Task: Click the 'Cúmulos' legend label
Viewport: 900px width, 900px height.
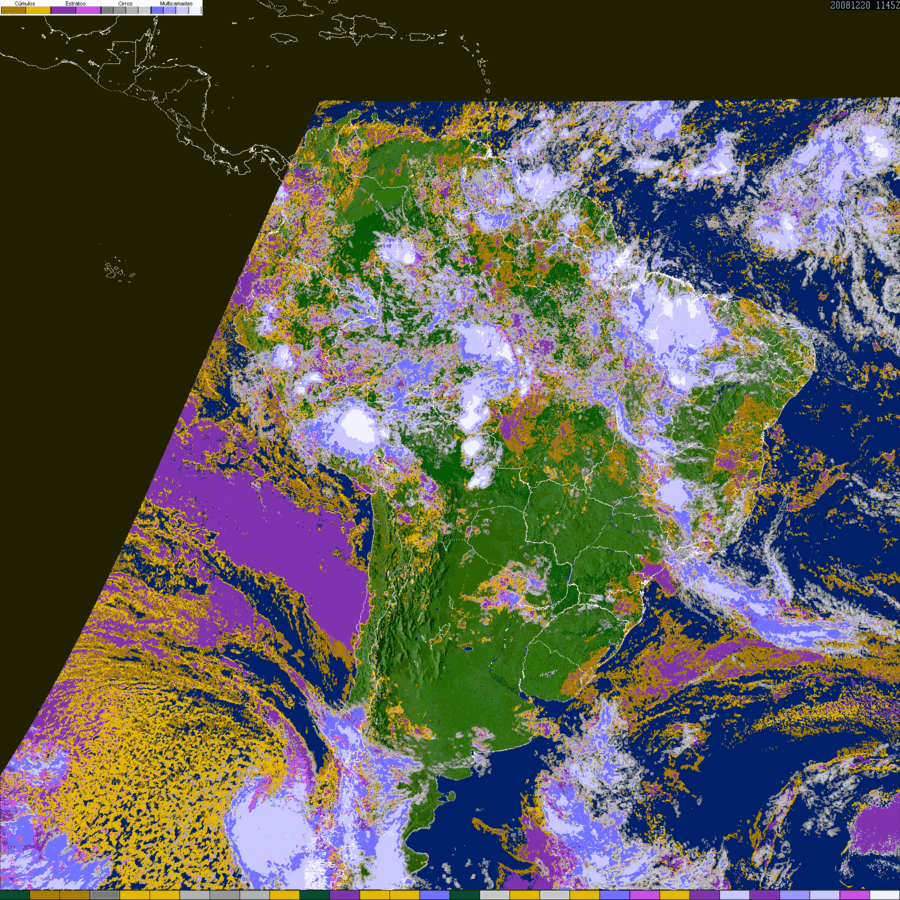Action: coord(25,3)
